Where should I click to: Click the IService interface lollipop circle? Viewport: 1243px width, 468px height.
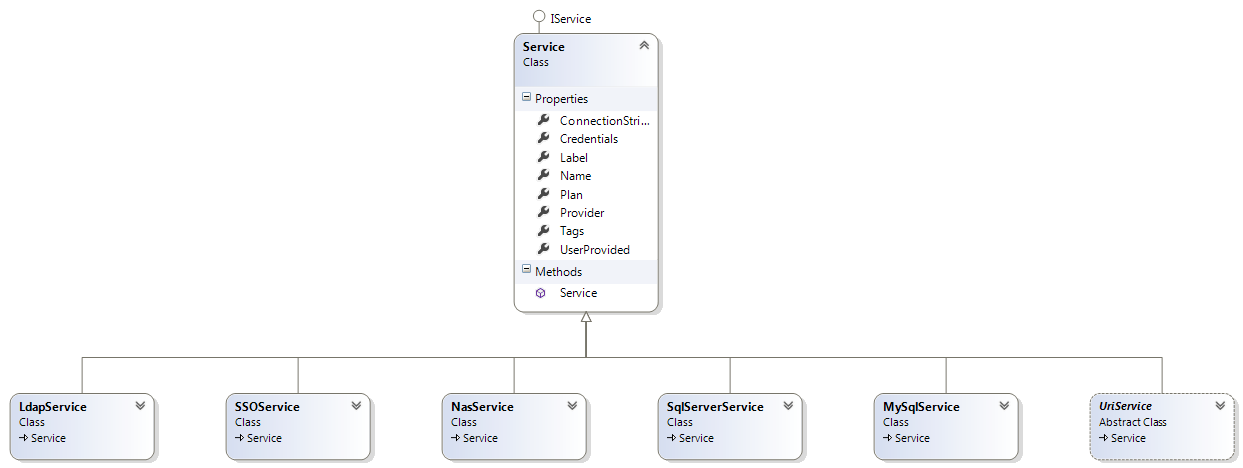[x=539, y=17]
